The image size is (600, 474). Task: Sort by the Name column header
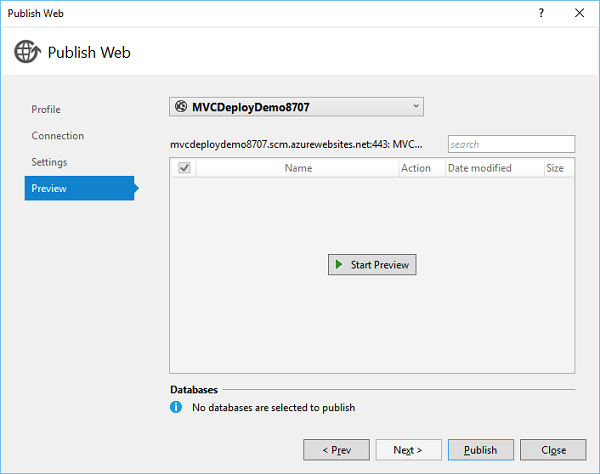tap(298, 168)
